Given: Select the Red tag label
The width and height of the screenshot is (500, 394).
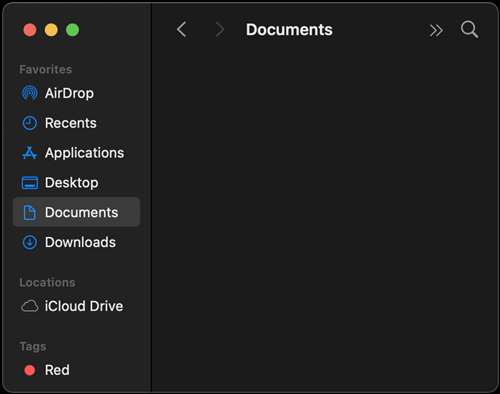Looking at the screenshot, I should (57, 370).
